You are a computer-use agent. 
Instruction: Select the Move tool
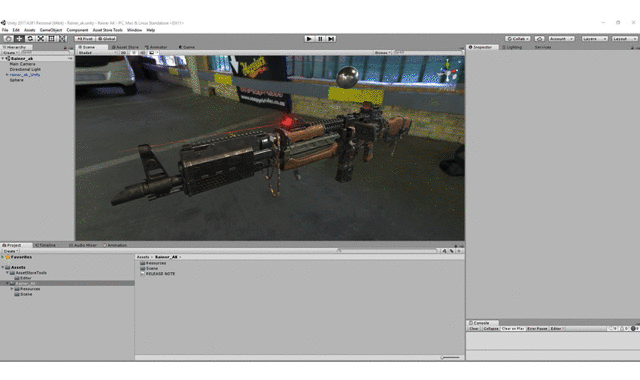[x=19, y=38]
